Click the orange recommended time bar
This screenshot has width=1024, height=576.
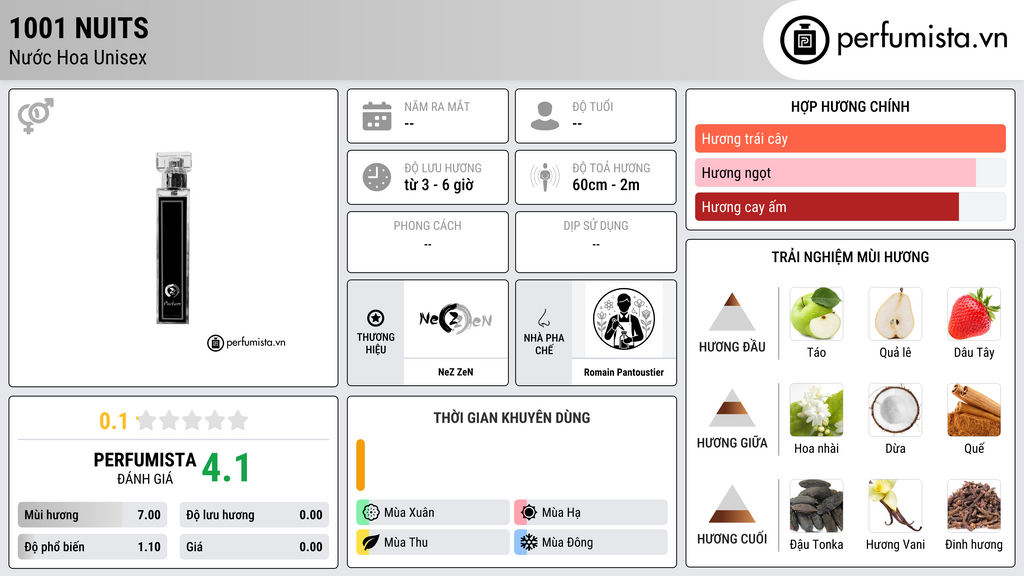coord(360,465)
